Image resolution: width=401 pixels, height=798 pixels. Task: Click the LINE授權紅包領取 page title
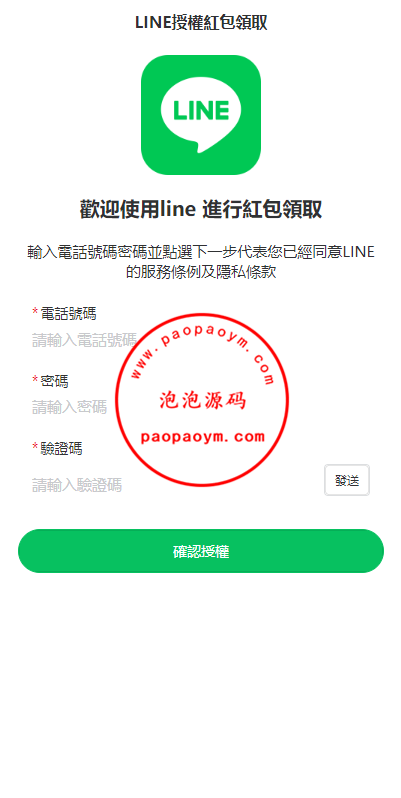point(201,23)
